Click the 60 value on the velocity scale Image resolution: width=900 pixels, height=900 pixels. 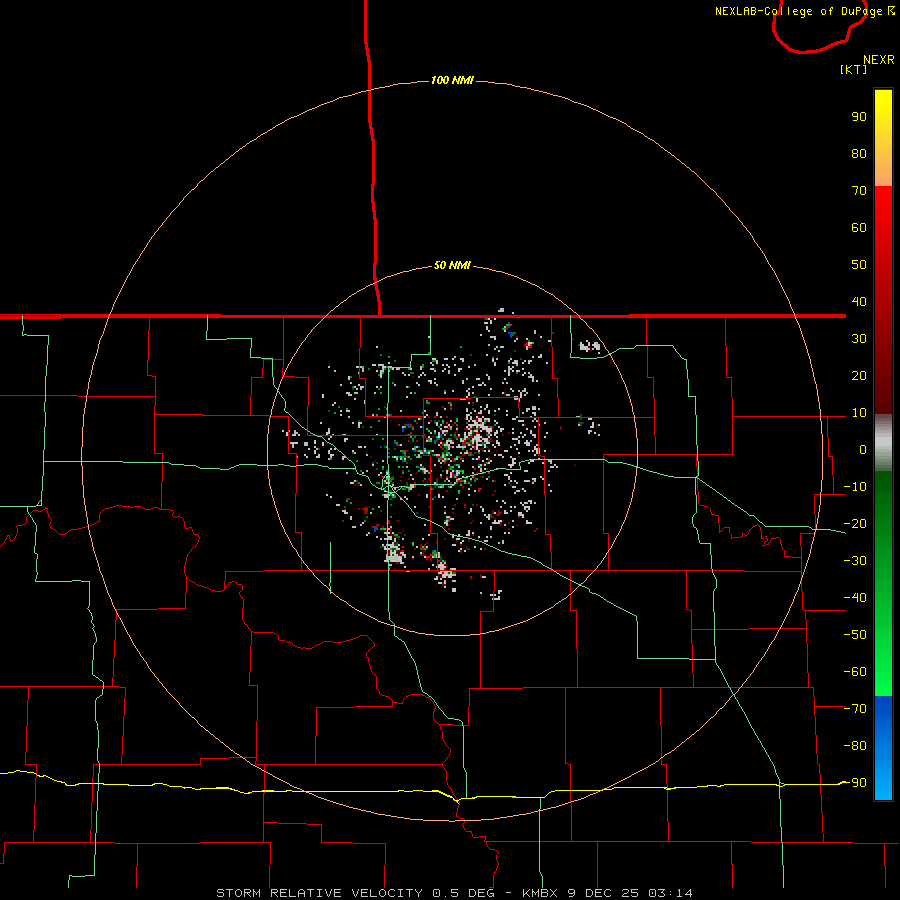(x=859, y=228)
